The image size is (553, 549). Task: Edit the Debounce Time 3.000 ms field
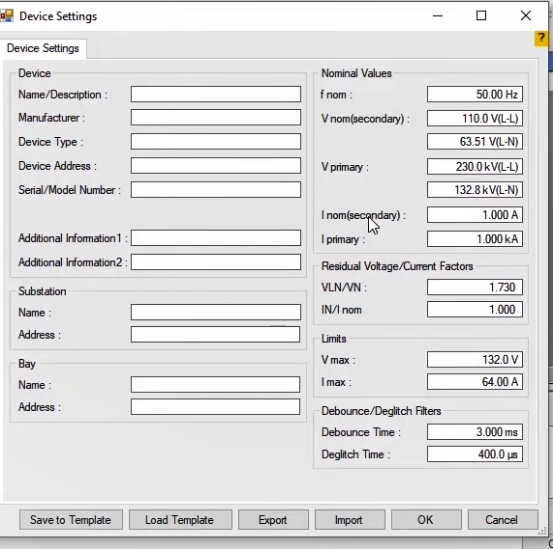pos(475,432)
